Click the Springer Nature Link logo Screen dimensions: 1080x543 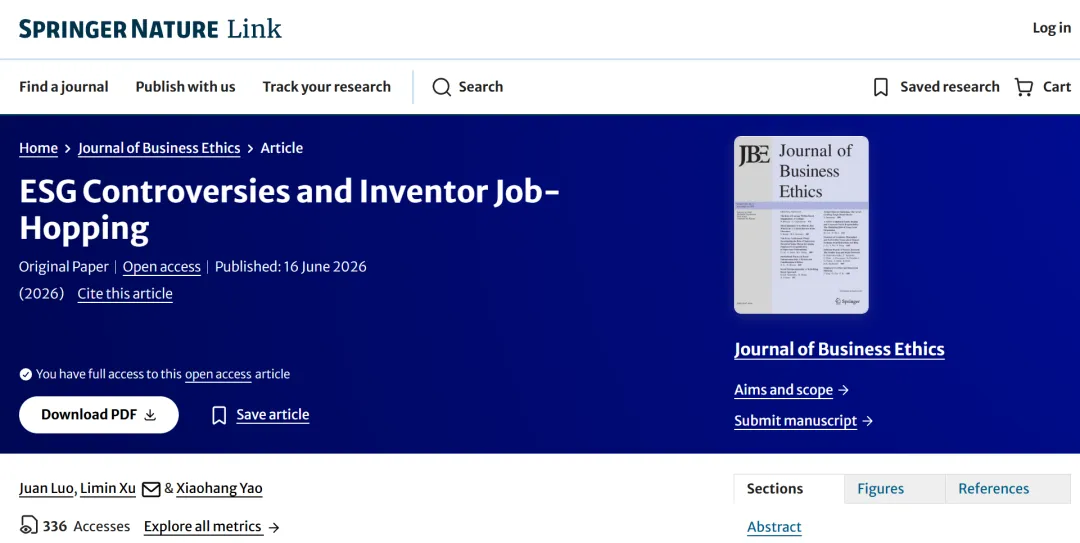coord(150,29)
